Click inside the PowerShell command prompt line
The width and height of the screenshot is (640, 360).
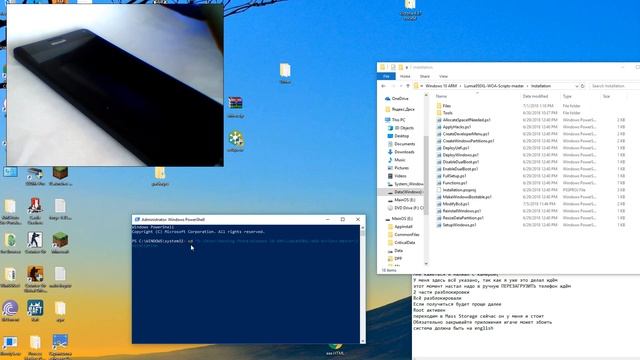pos(245,241)
